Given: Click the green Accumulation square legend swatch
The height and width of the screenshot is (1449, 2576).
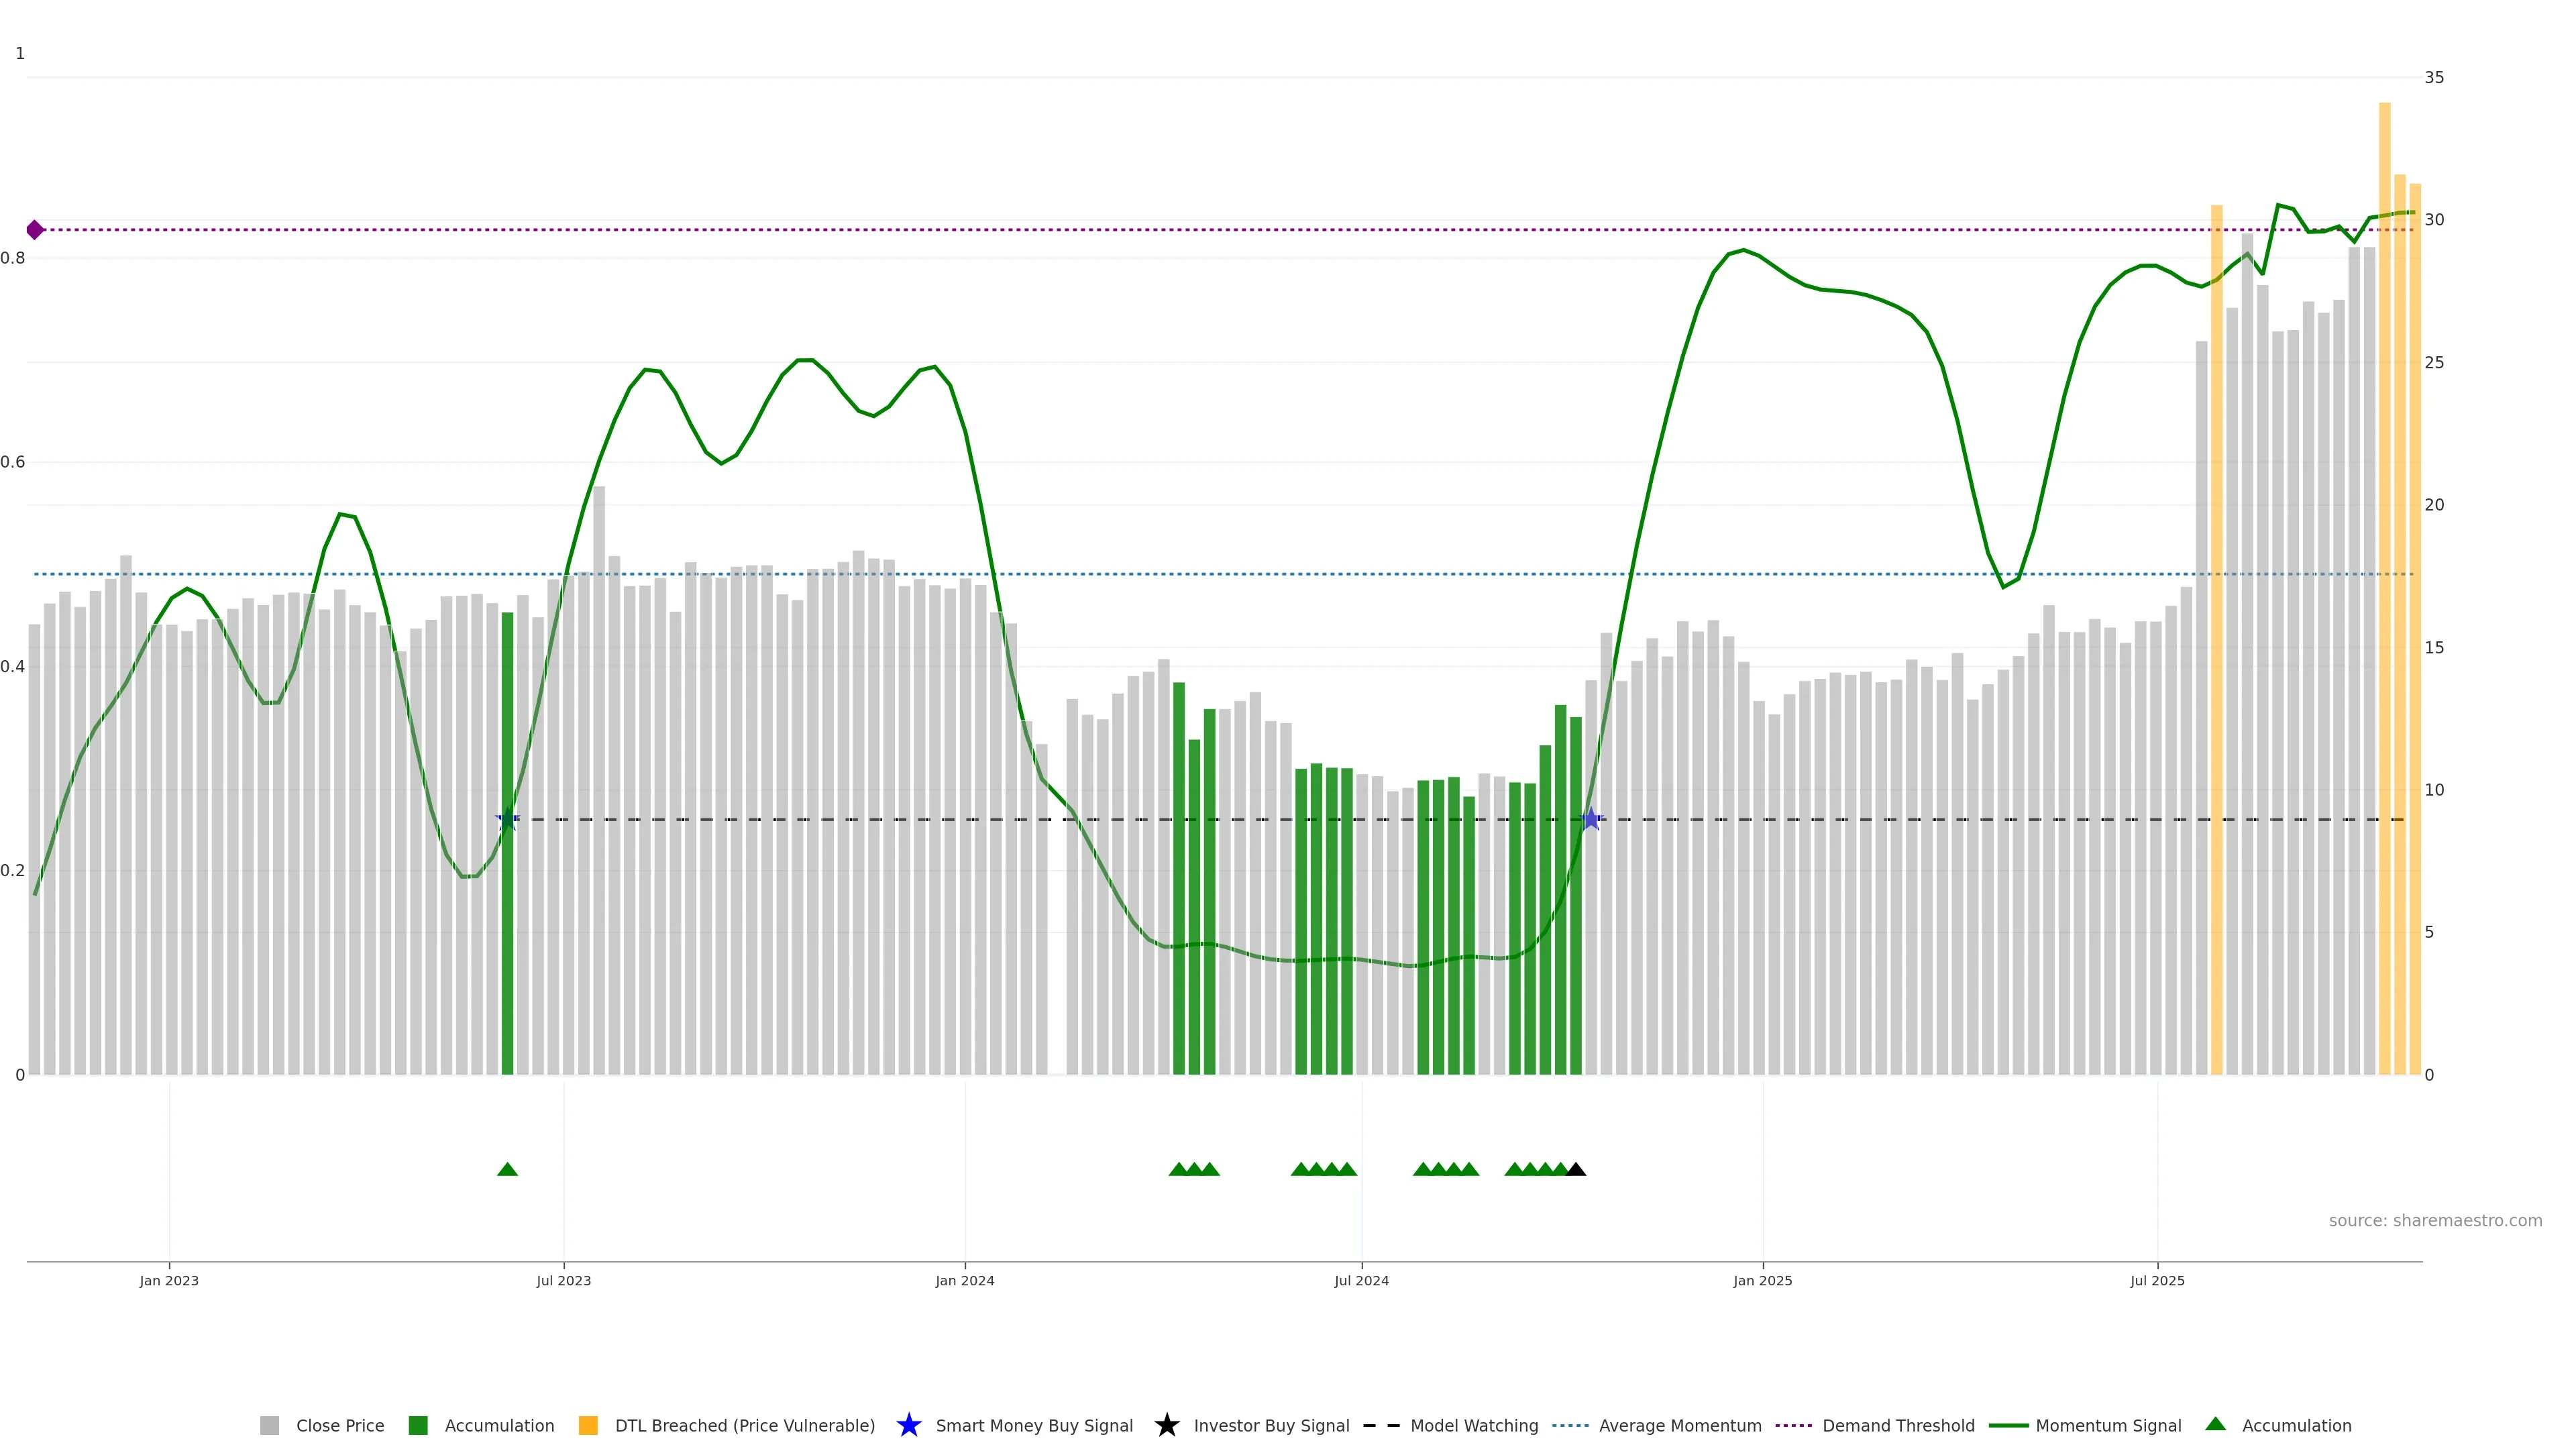Looking at the screenshot, I should 418,1426.
